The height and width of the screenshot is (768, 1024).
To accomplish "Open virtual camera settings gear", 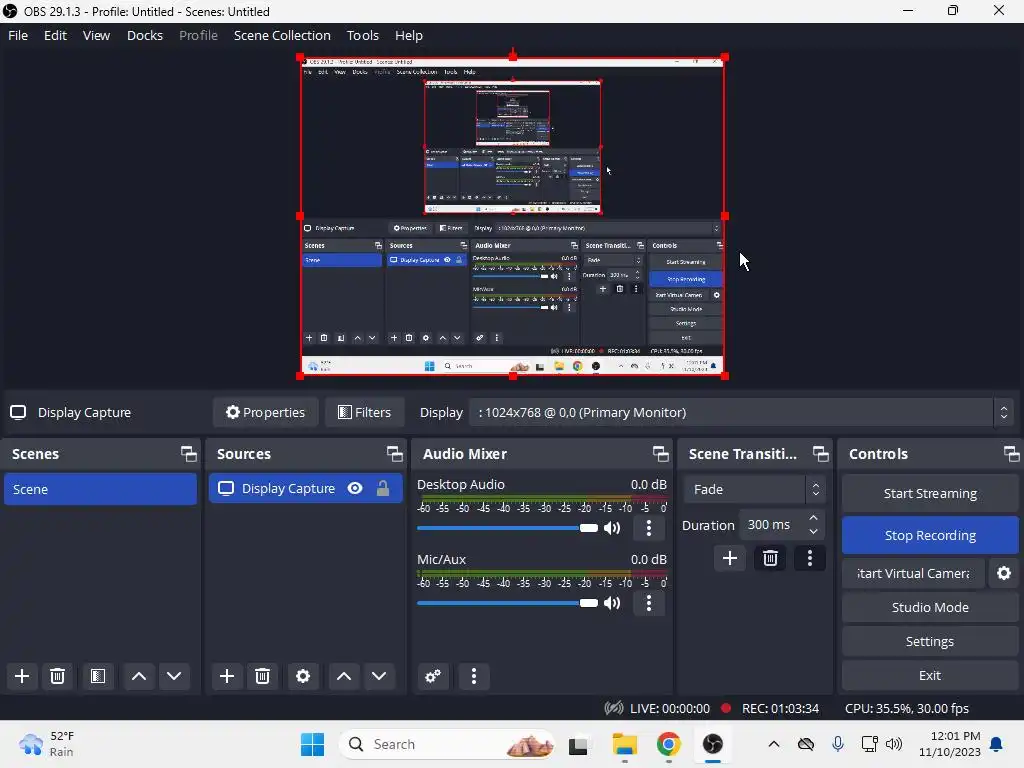I will click(x=1004, y=573).
